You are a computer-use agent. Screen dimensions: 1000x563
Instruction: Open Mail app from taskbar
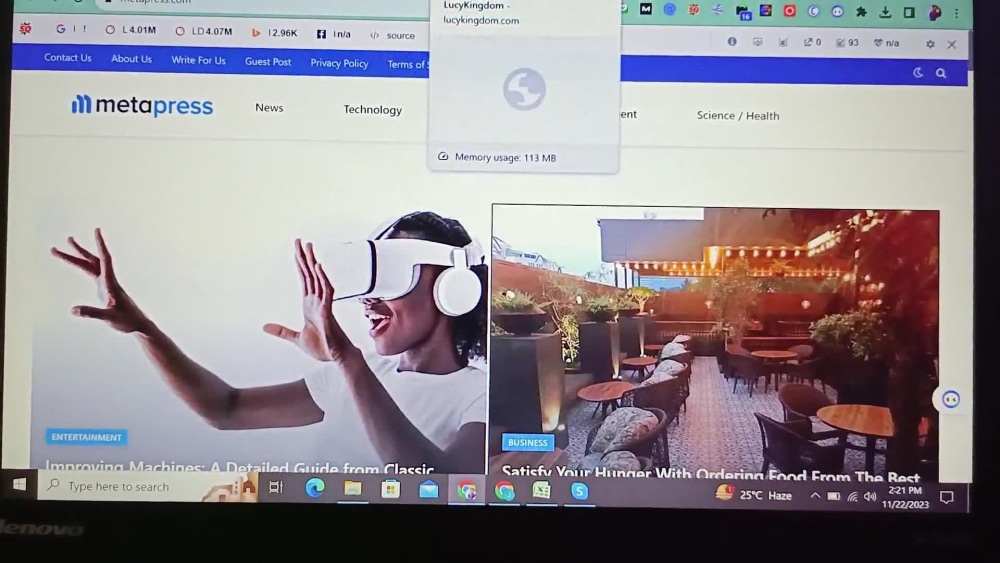click(429, 490)
